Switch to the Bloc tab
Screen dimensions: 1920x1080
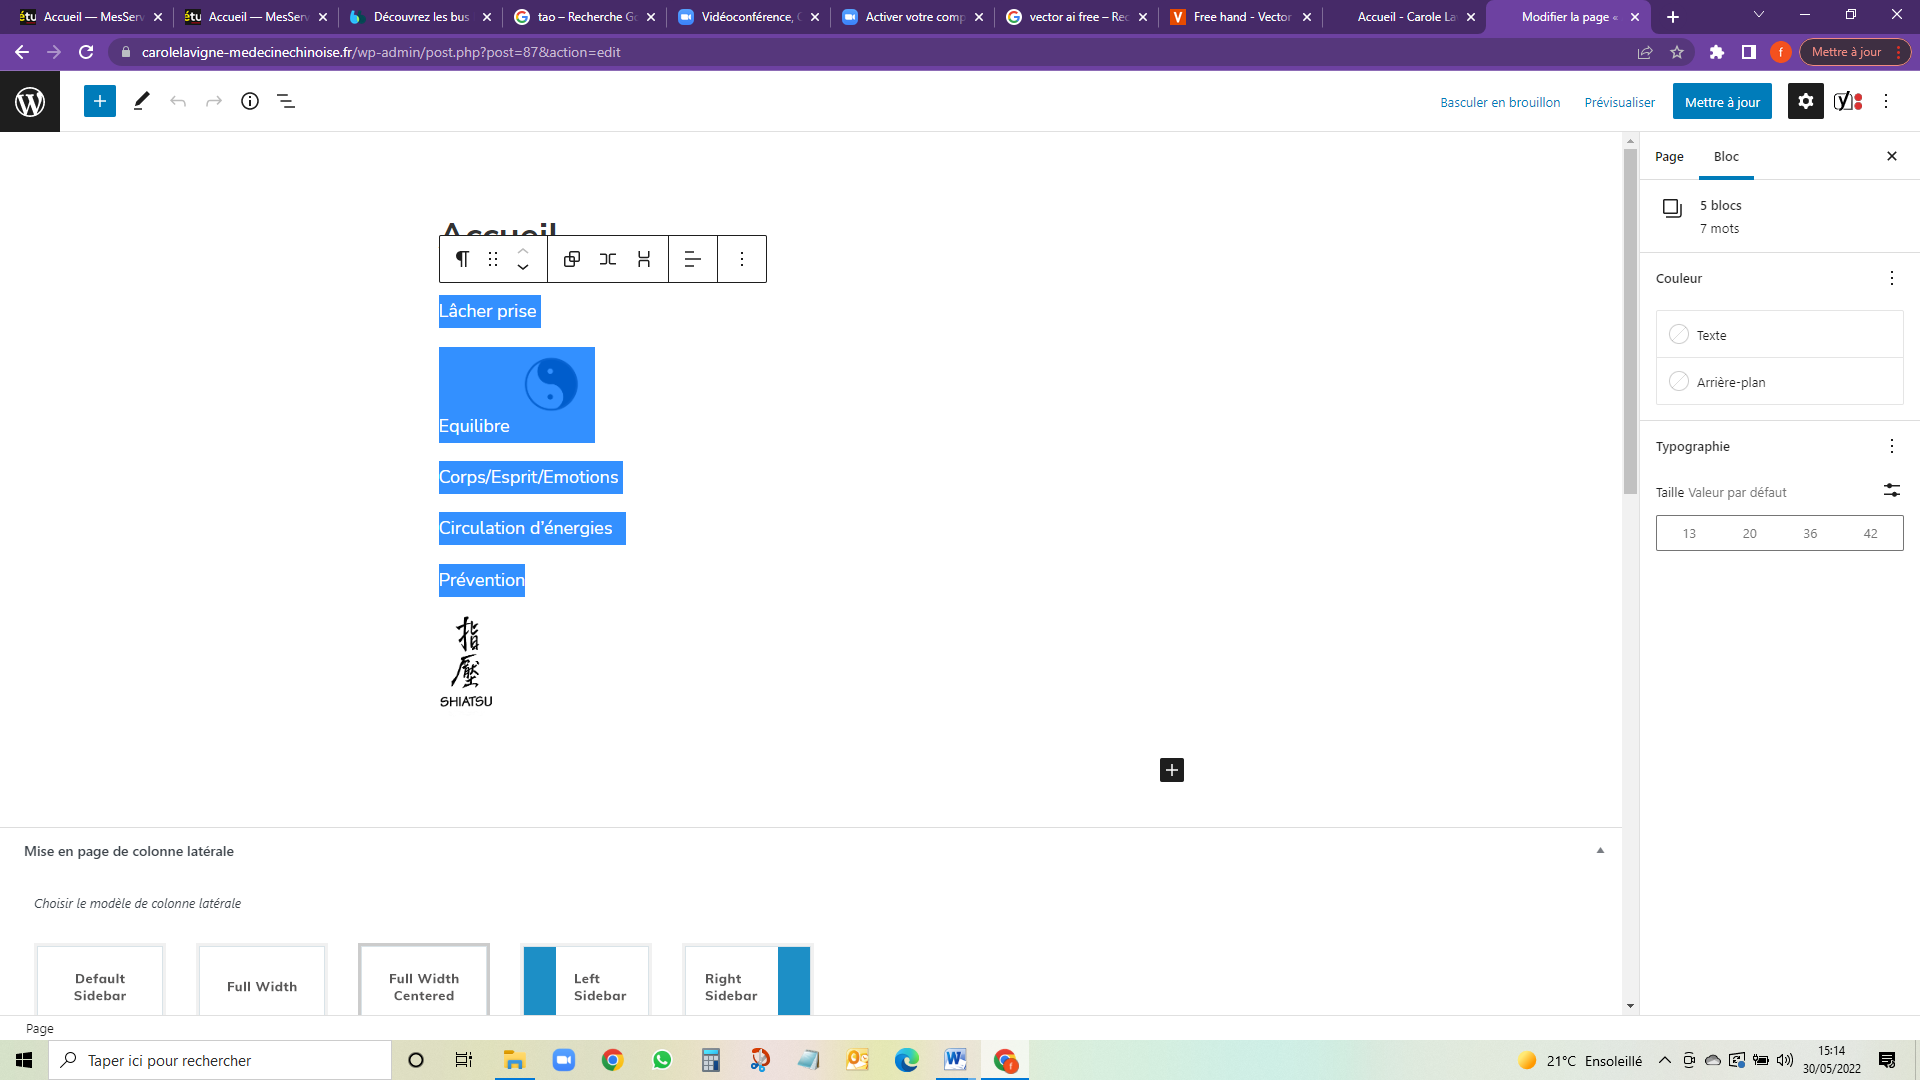click(x=1726, y=157)
